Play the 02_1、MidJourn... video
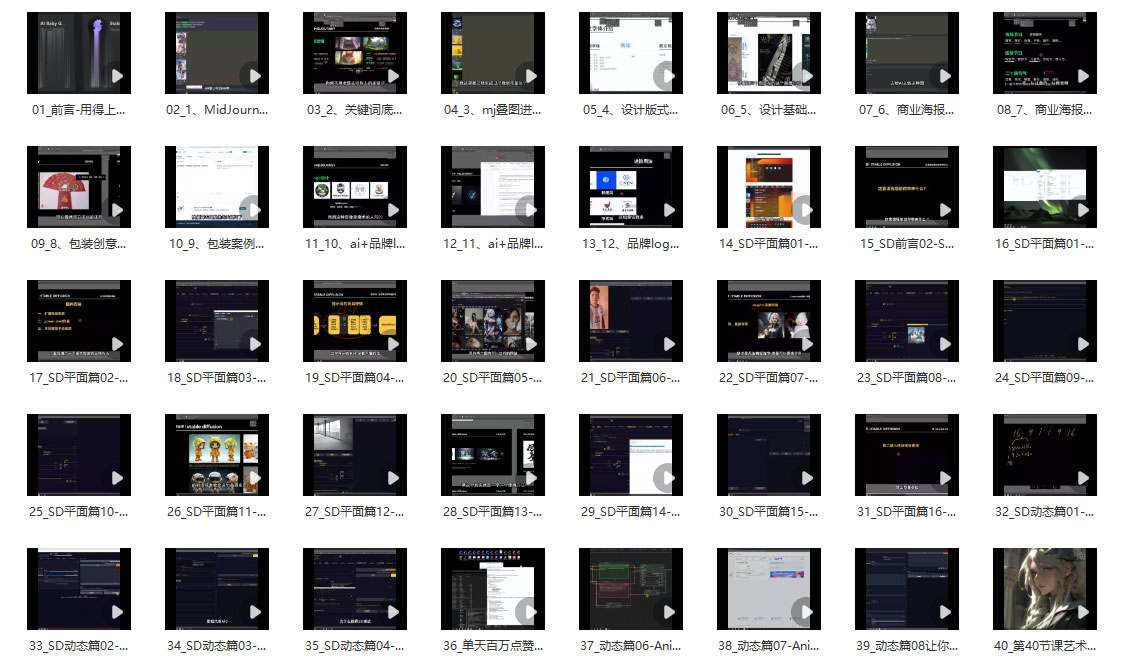The width and height of the screenshot is (1124, 670). click(x=255, y=76)
